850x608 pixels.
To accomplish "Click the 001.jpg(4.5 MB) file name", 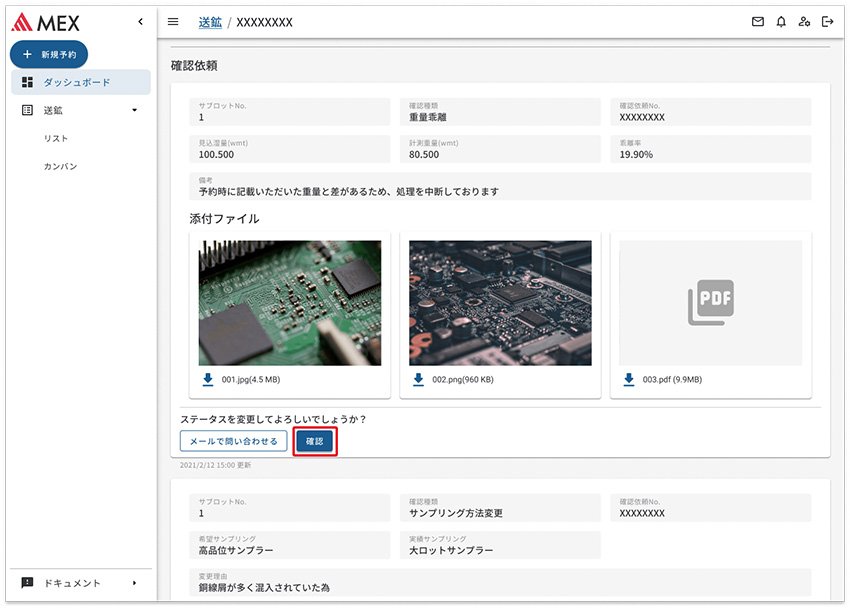I will click(x=250, y=380).
